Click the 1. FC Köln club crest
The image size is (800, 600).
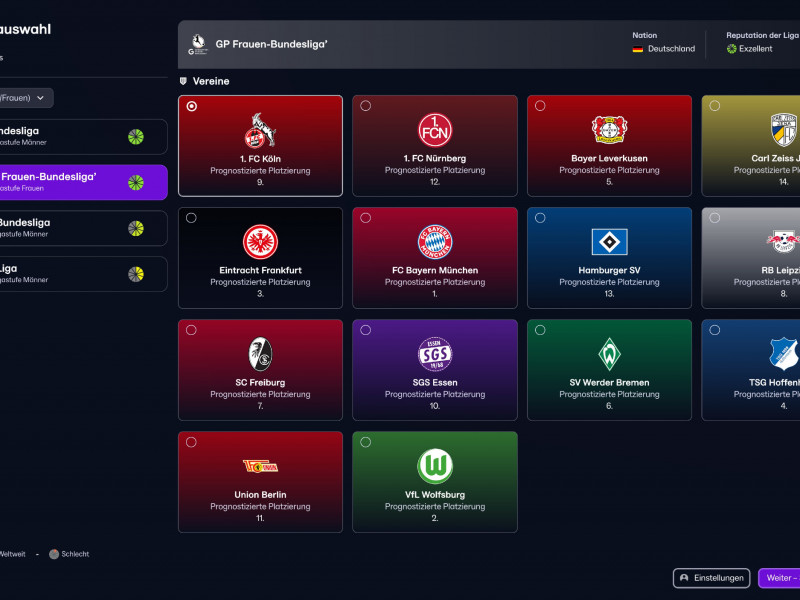click(260, 130)
